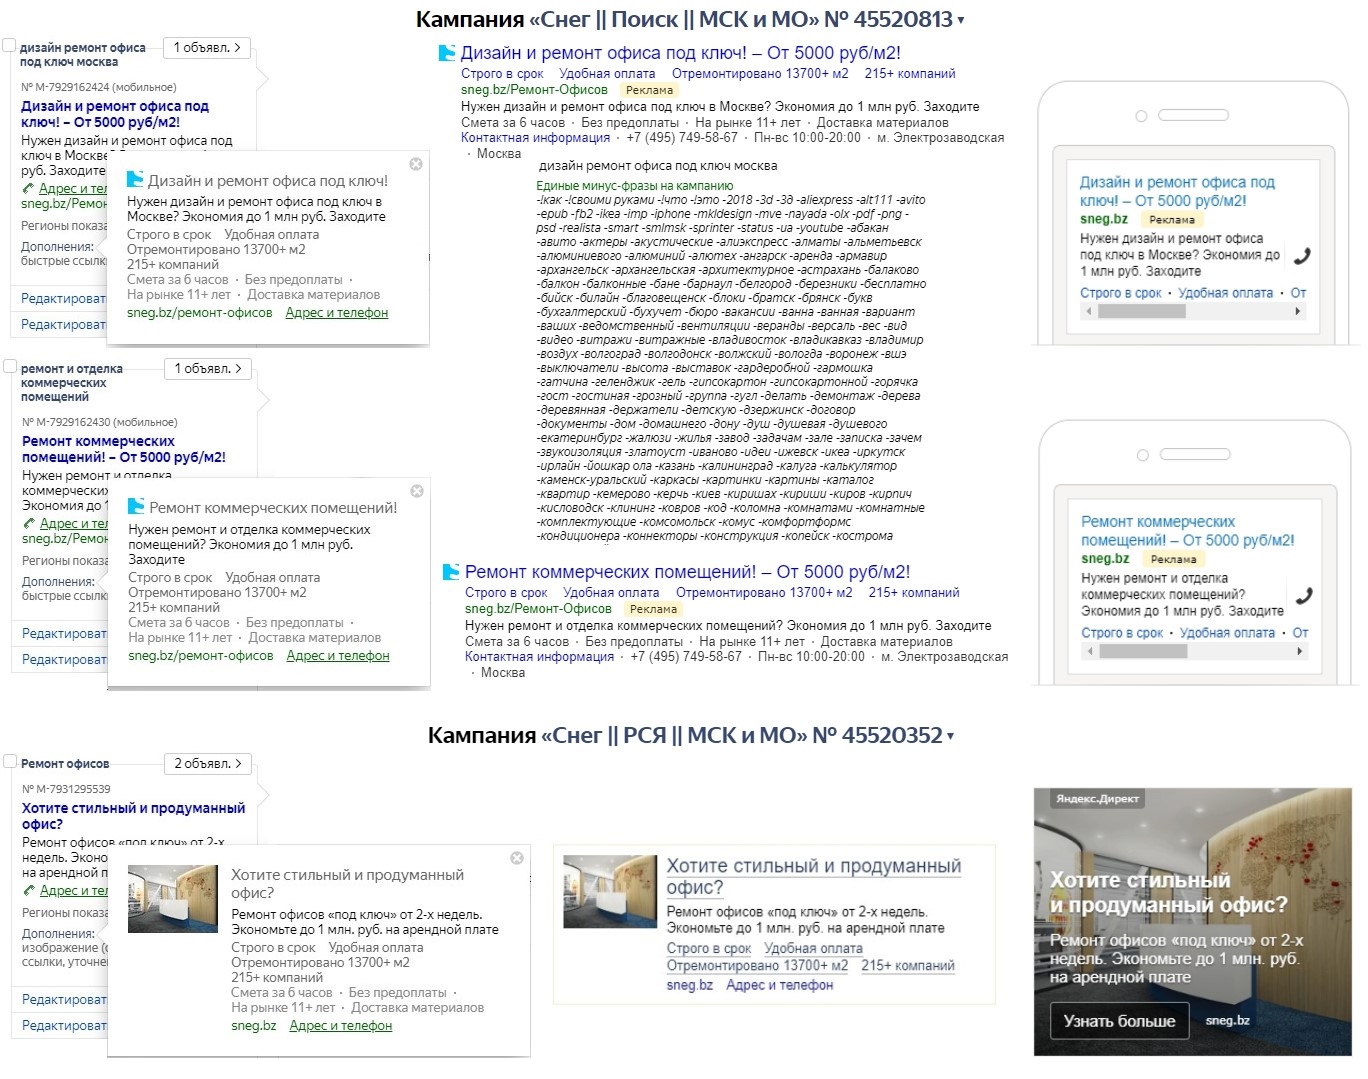Image resolution: width=1368 pixels, height=1079 pixels.
Task: Click the left scroll arrow in the 'Ремонт коммерческих помещений' mobile preview
Action: [x=1091, y=651]
